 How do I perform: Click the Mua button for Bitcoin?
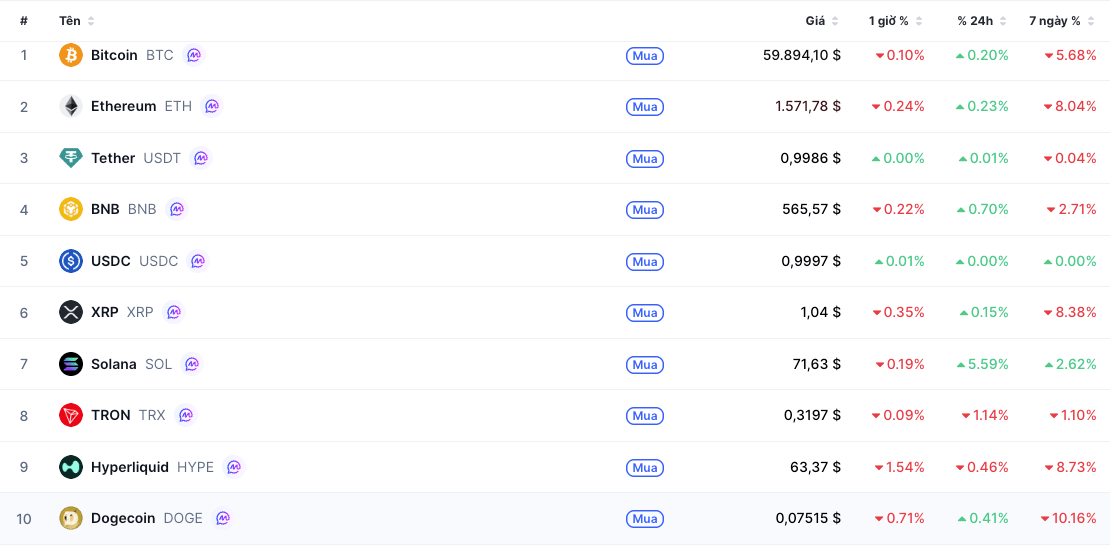[645, 55]
